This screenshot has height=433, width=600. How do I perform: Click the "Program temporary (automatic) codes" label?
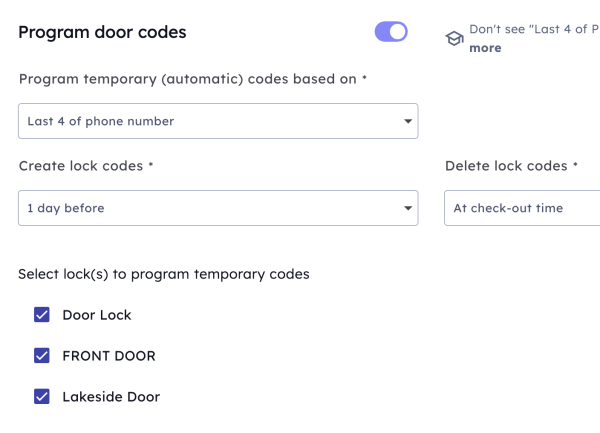coord(188,79)
